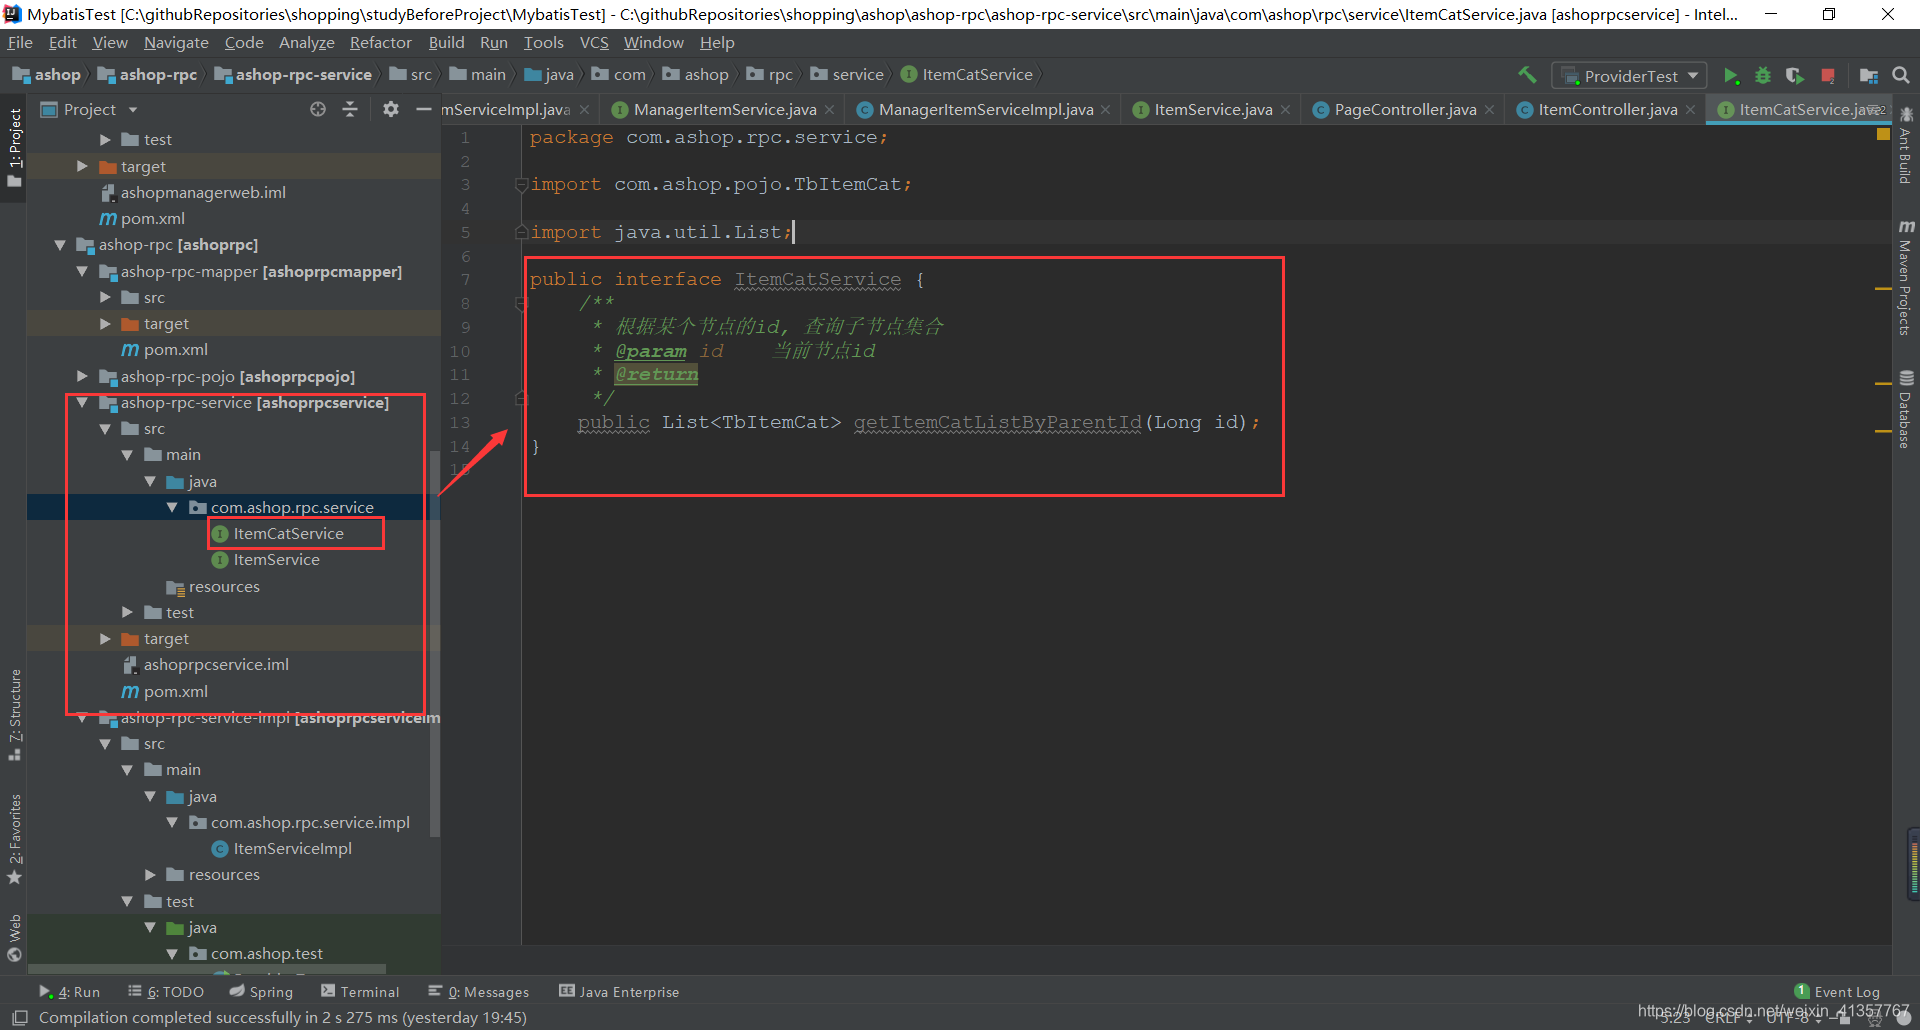Open the Analyze menu
The height and width of the screenshot is (1030, 1920).
(x=306, y=43)
